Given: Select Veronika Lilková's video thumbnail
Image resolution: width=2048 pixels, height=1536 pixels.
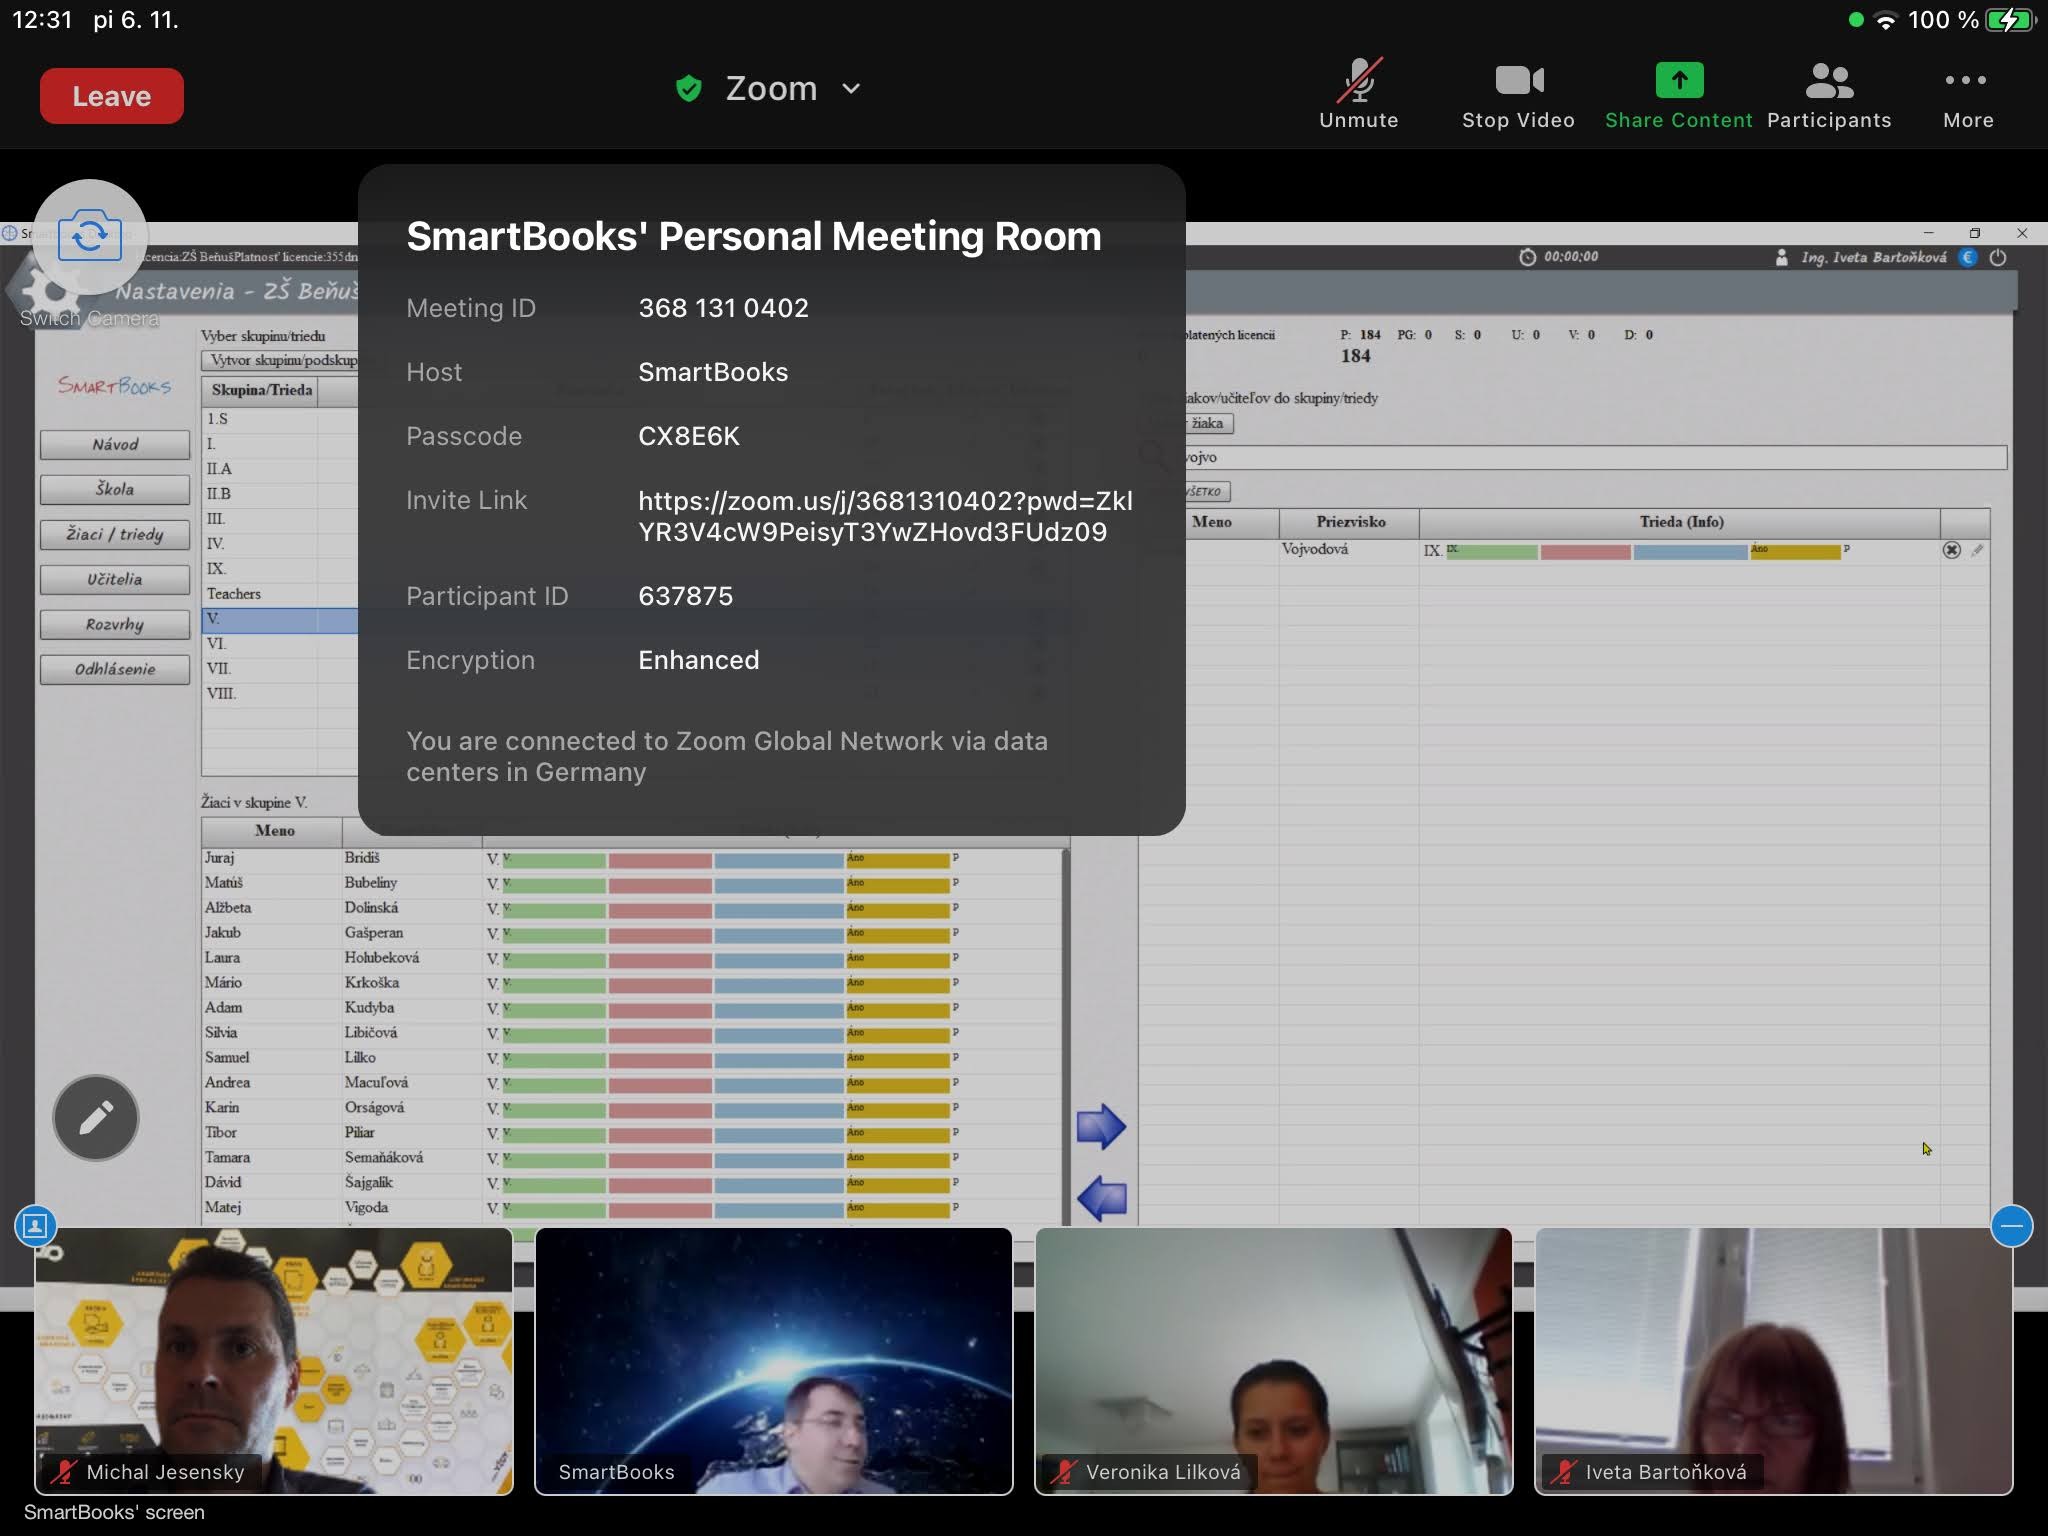Looking at the screenshot, I should coord(1273,1361).
